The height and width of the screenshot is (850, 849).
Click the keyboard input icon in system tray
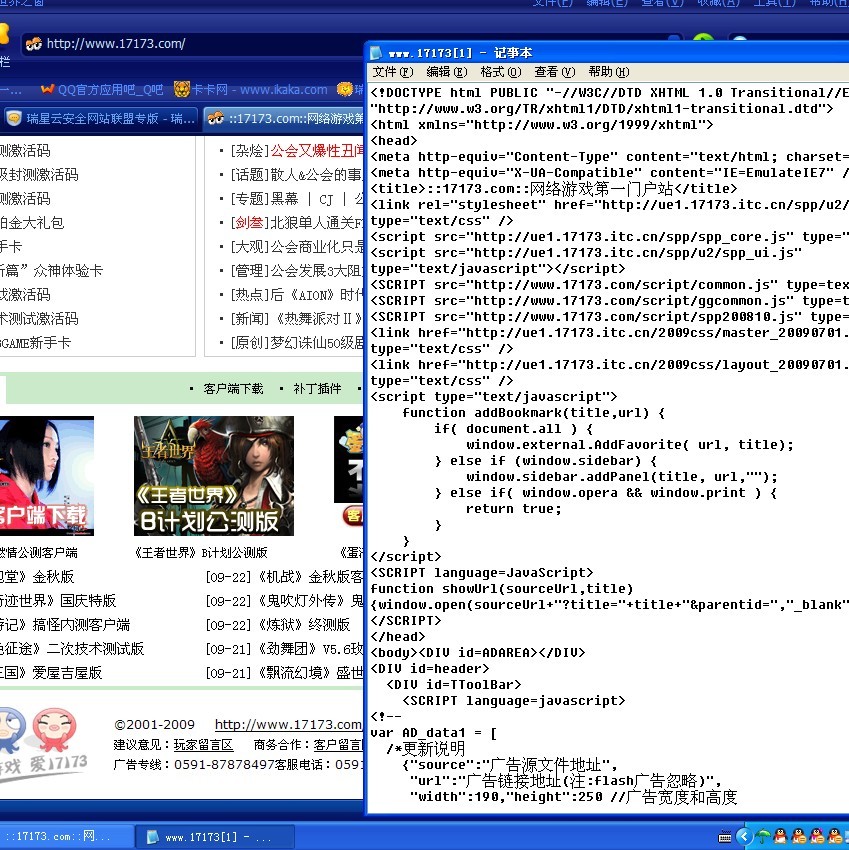(x=725, y=836)
